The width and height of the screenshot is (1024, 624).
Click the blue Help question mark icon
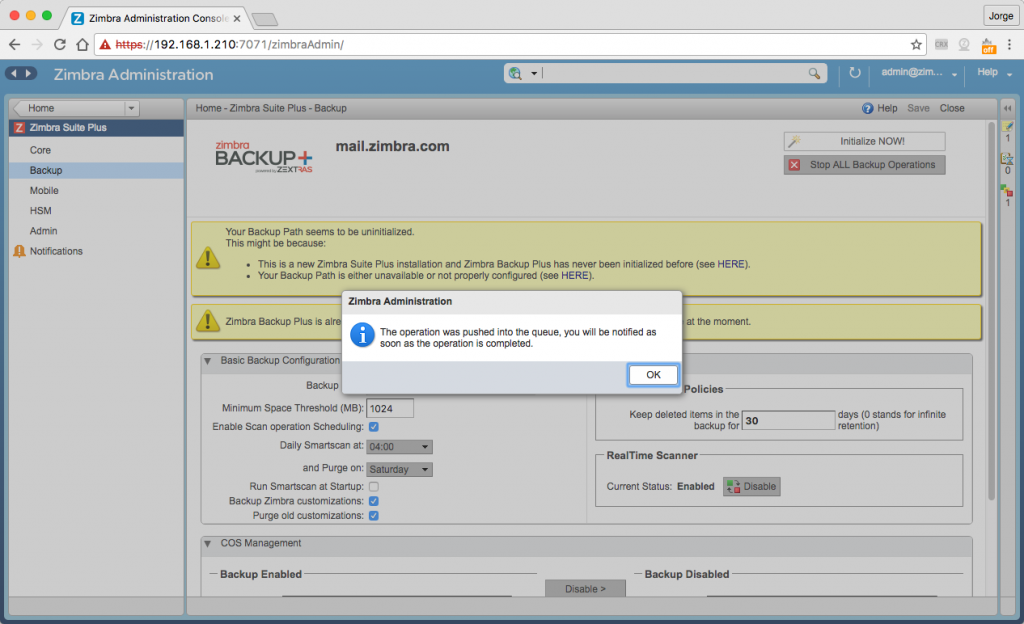point(867,108)
